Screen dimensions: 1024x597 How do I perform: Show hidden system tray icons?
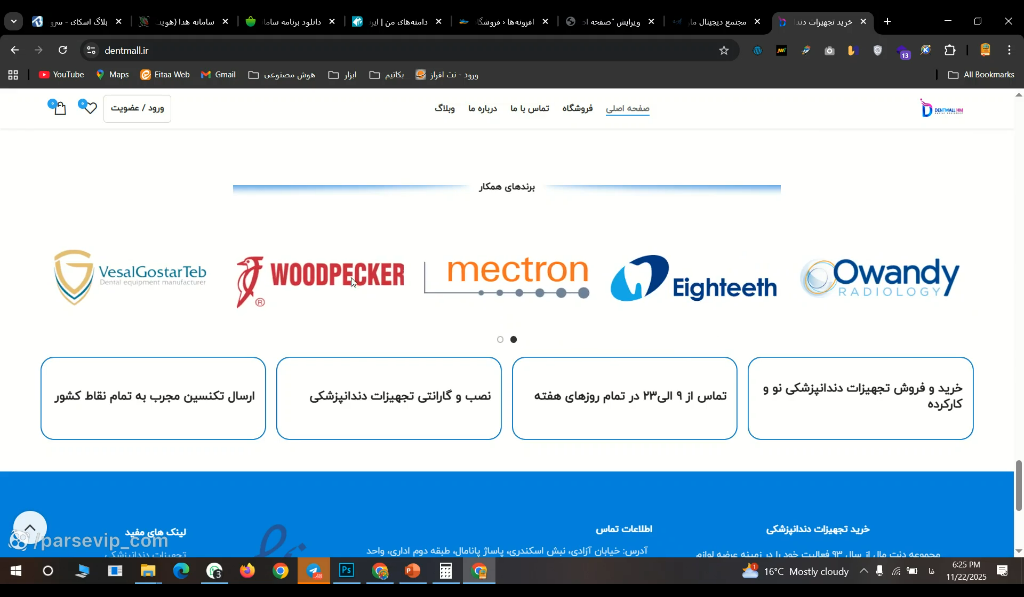[863, 571]
